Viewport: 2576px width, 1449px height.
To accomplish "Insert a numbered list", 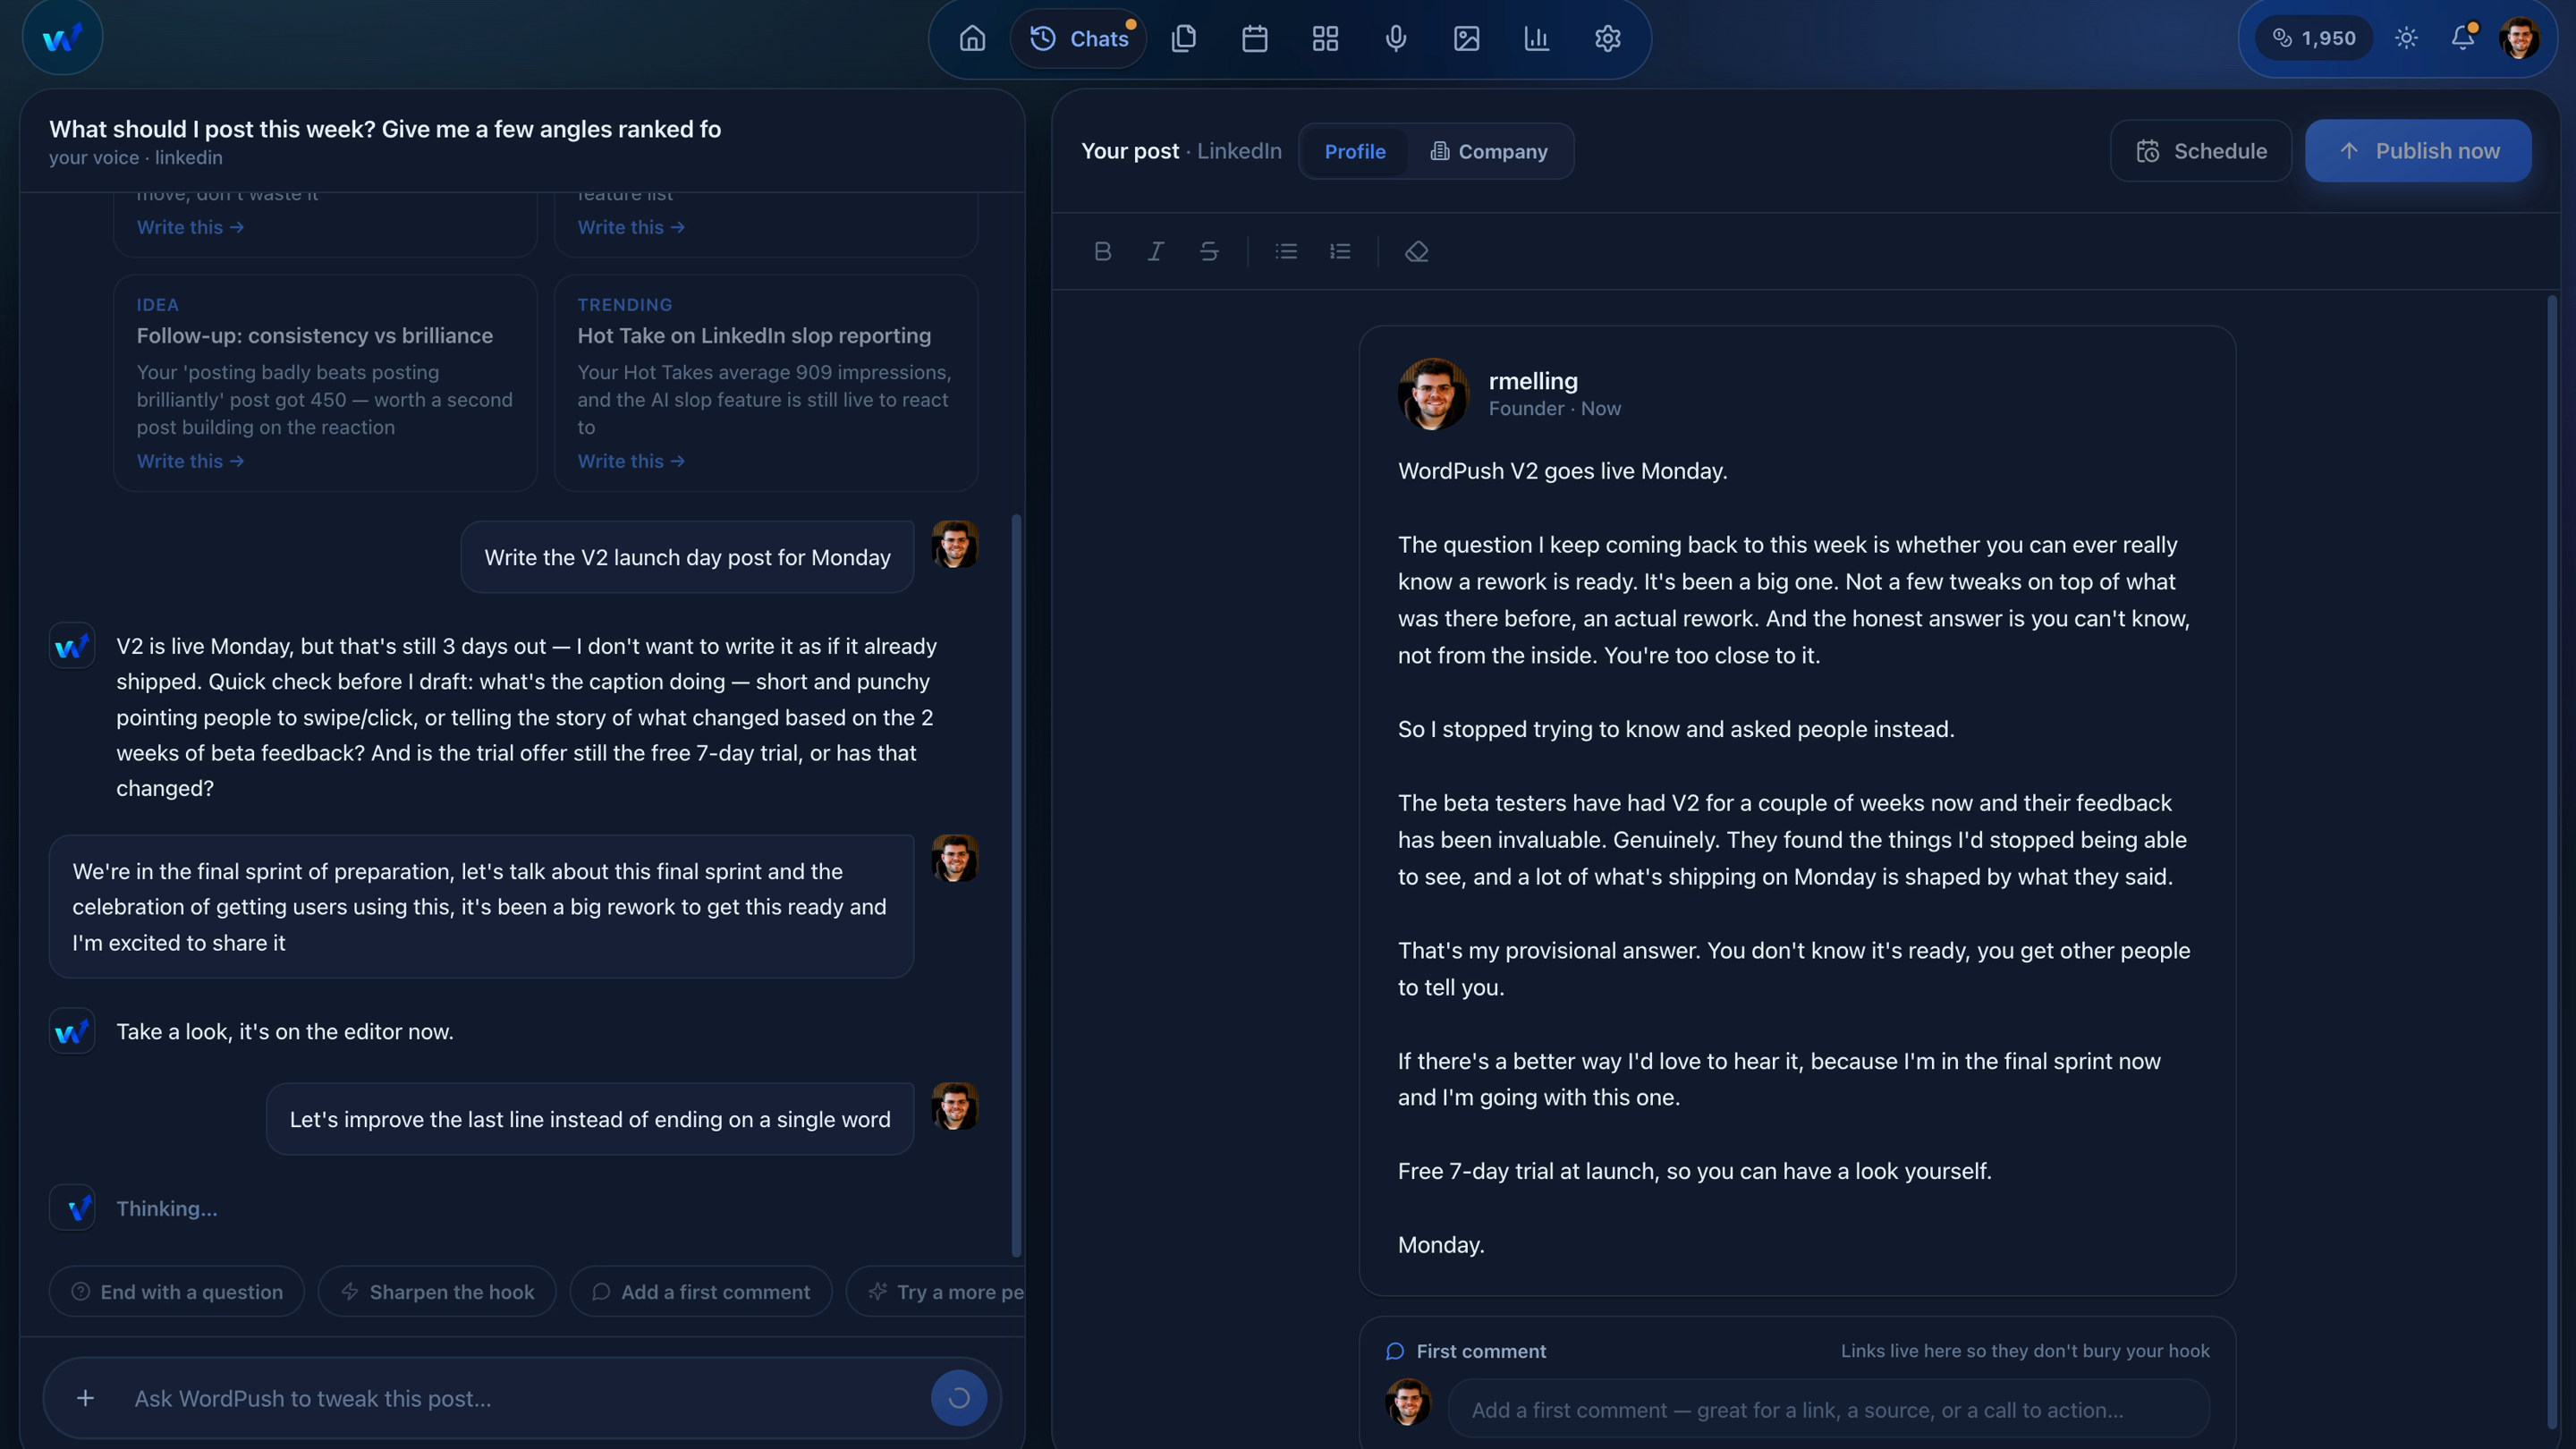I will point(1340,251).
